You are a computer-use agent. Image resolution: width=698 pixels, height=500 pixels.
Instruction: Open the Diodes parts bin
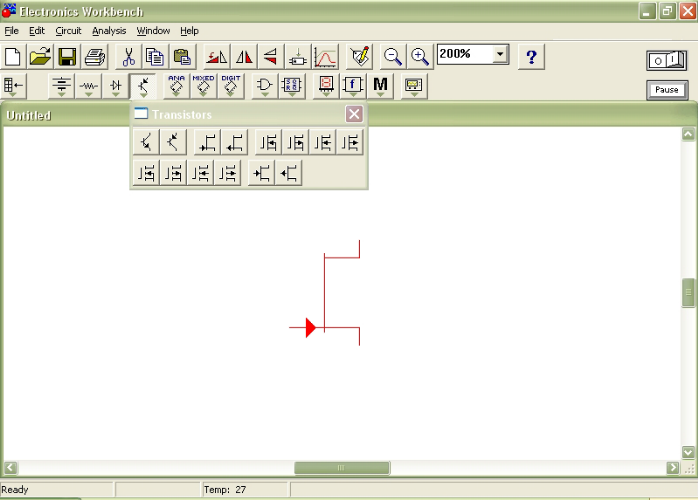tap(115, 85)
